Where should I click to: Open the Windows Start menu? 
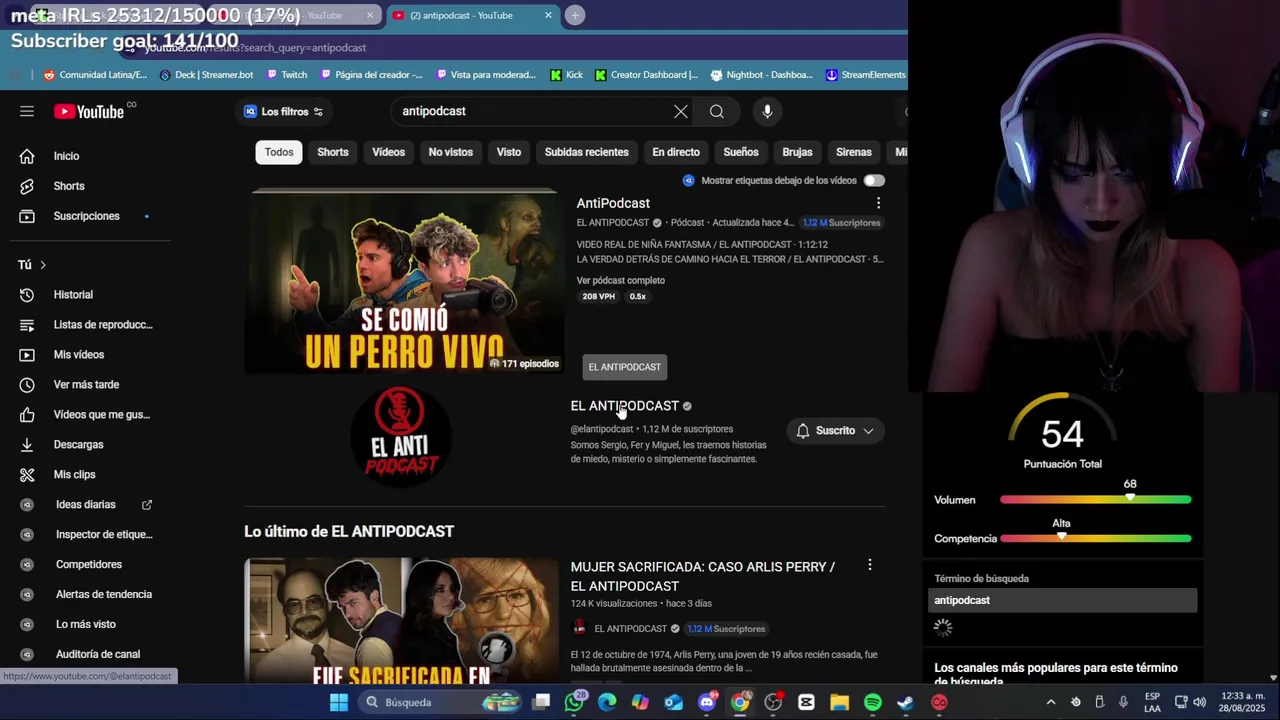(339, 702)
